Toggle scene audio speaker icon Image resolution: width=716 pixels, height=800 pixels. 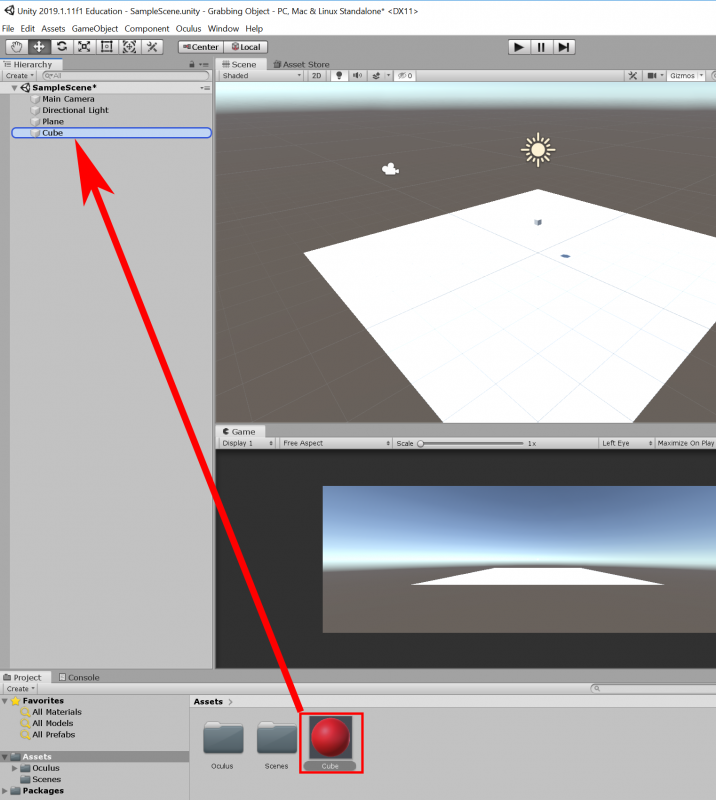tap(358, 76)
